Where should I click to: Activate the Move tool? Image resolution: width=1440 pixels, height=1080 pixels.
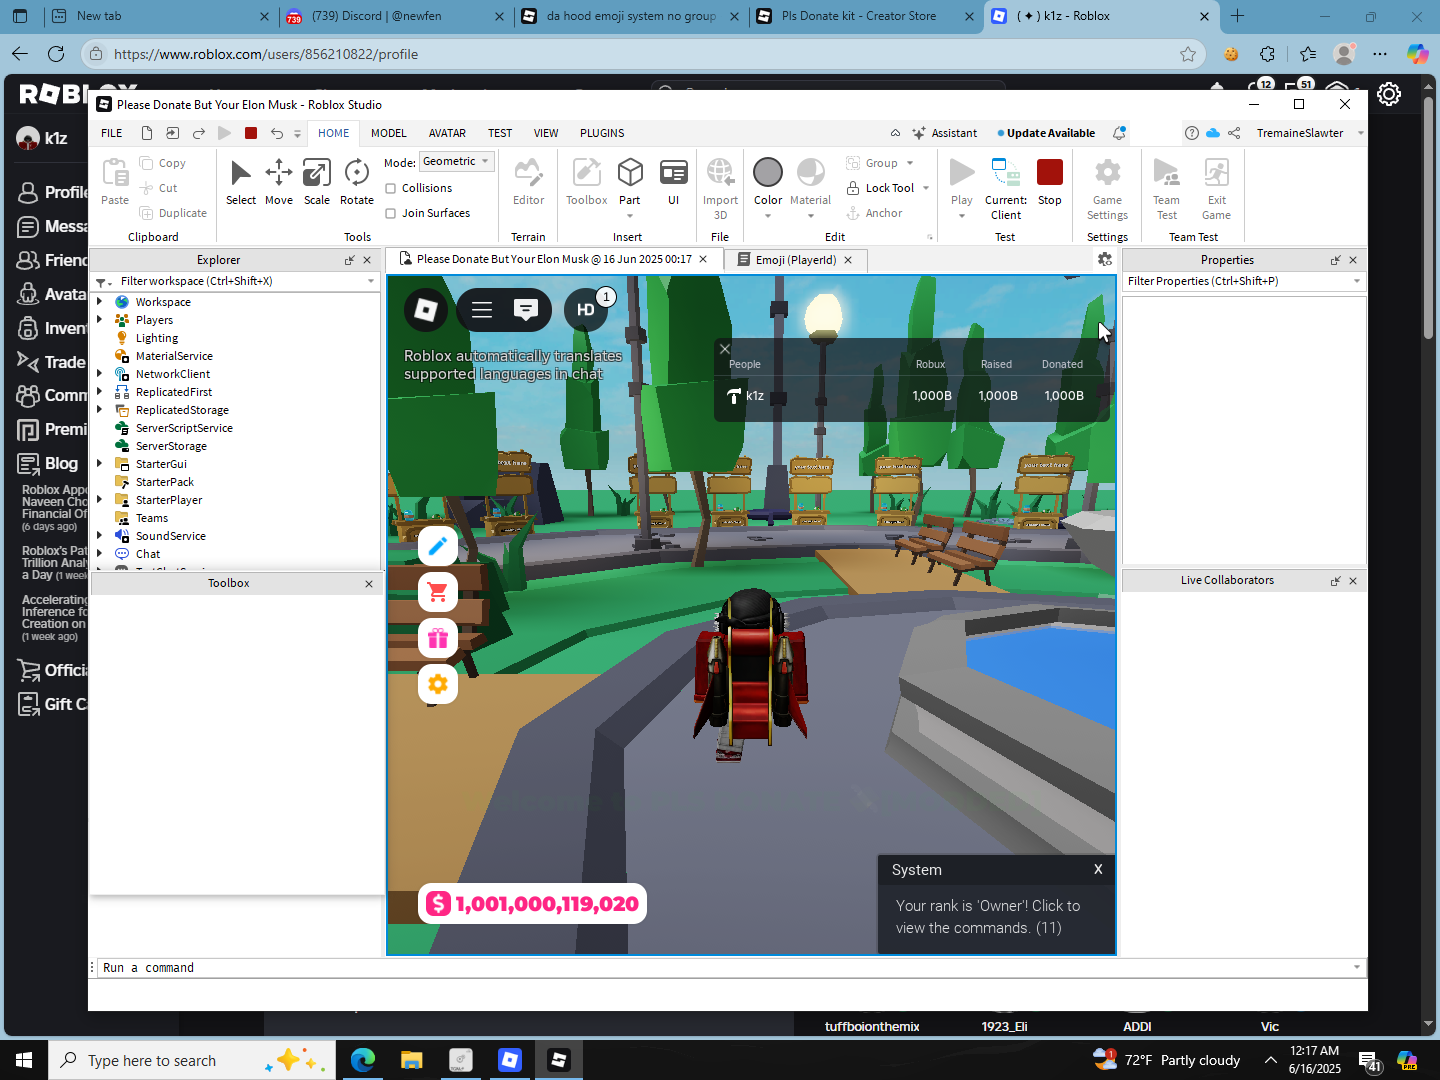(279, 182)
